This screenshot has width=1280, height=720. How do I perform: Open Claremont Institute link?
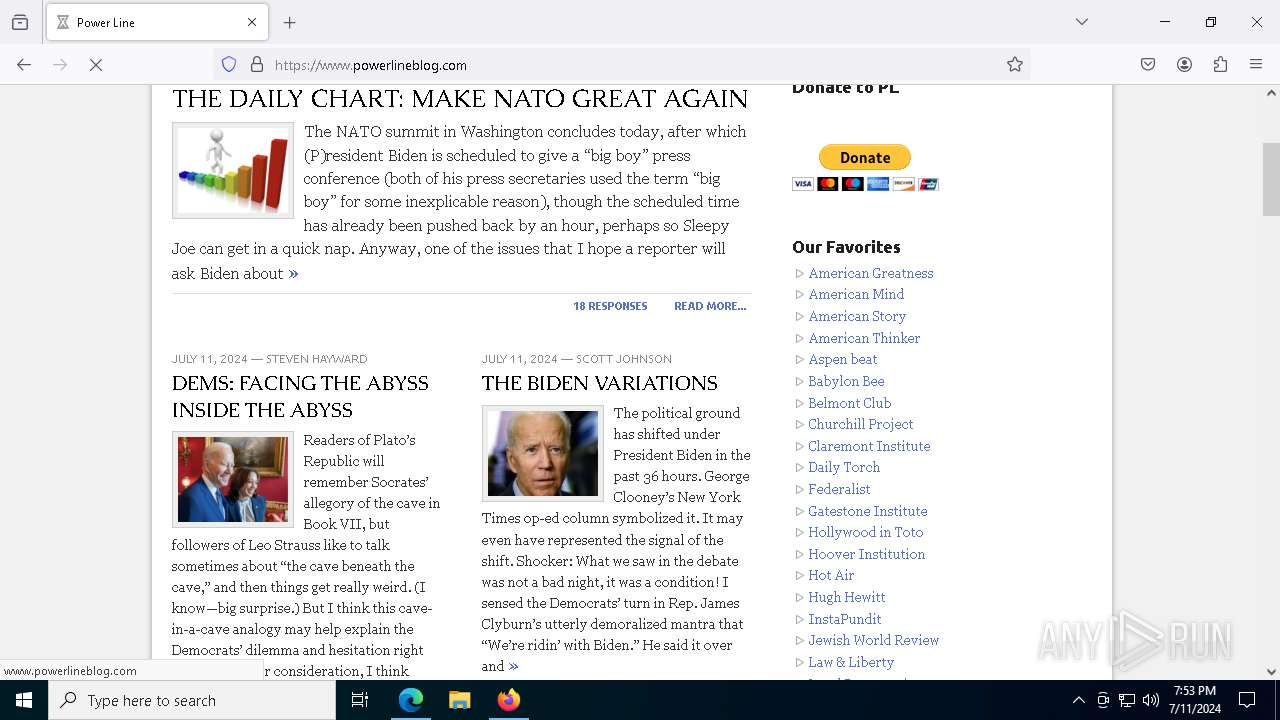pyautogui.click(x=869, y=446)
